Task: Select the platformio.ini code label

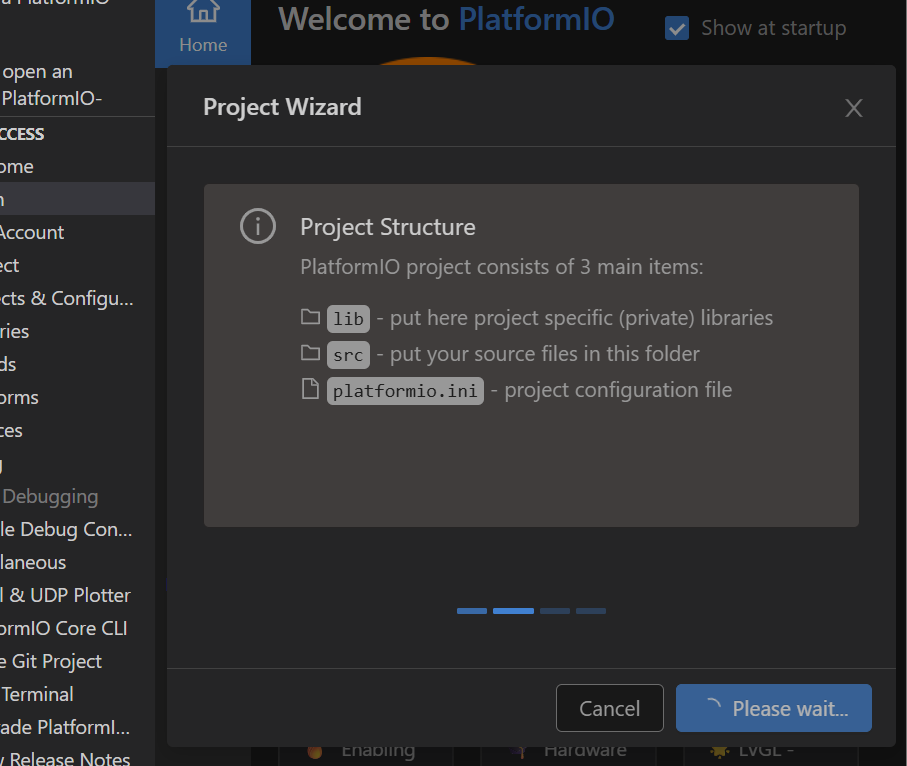Action: (405, 391)
